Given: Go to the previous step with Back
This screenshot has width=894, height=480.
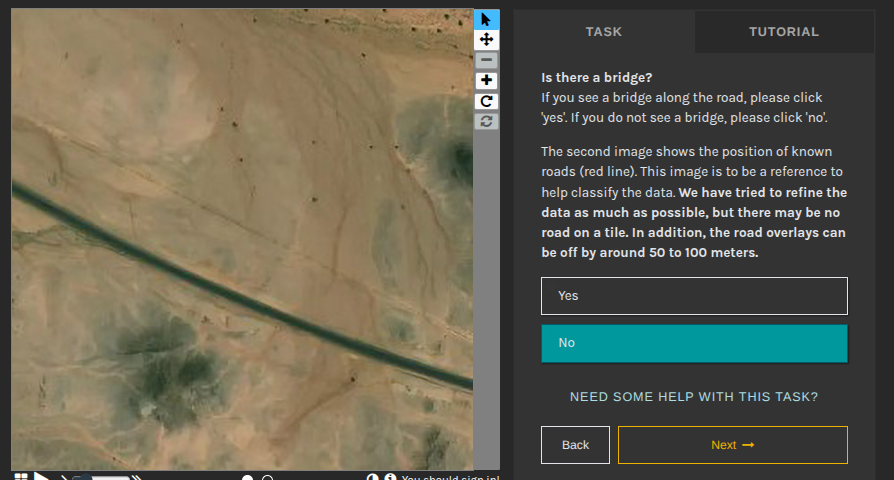Looking at the screenshot, I should (x=575, y=445).
